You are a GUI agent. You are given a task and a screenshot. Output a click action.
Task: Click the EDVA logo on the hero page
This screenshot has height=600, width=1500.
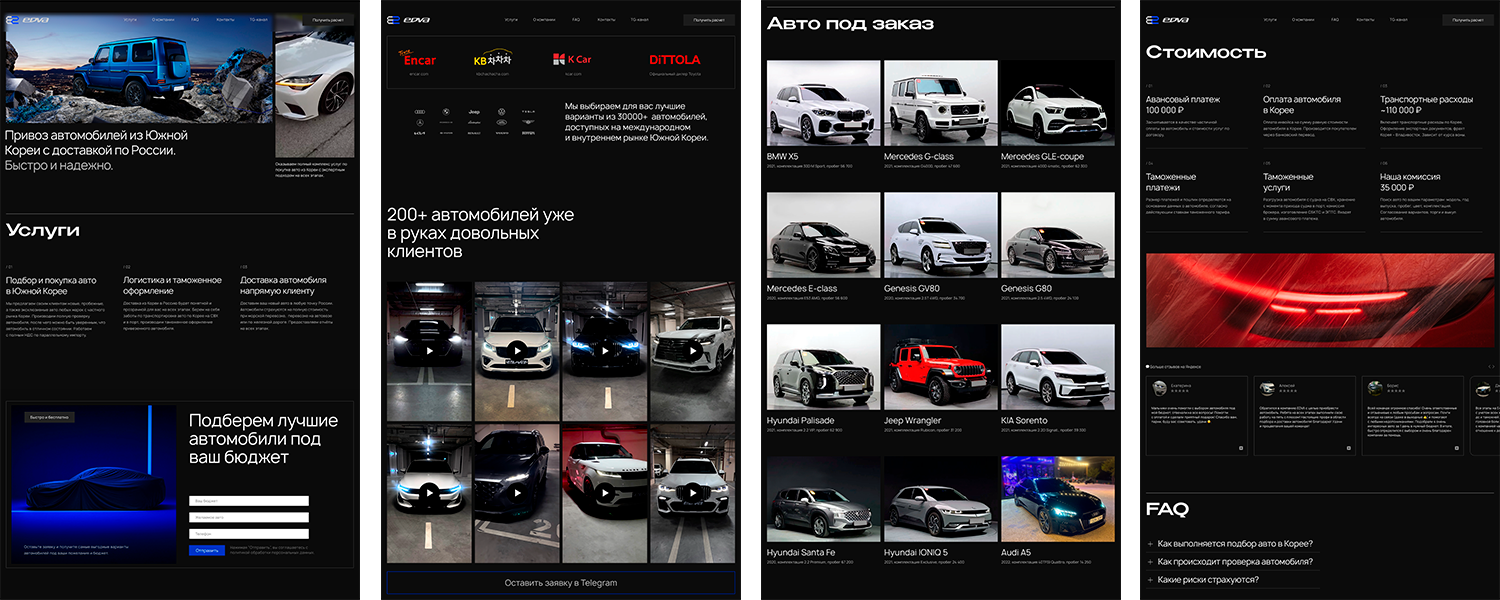click(x=27, y=19)
